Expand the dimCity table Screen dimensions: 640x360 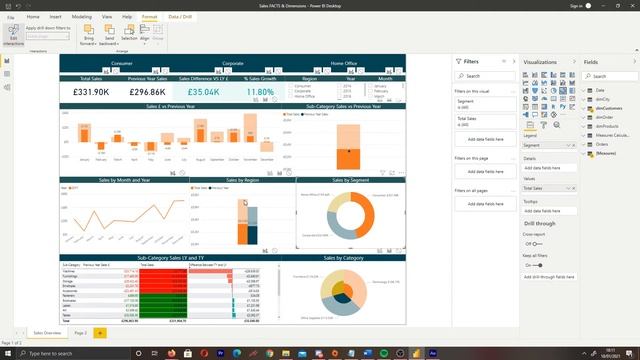pos(584,99)
